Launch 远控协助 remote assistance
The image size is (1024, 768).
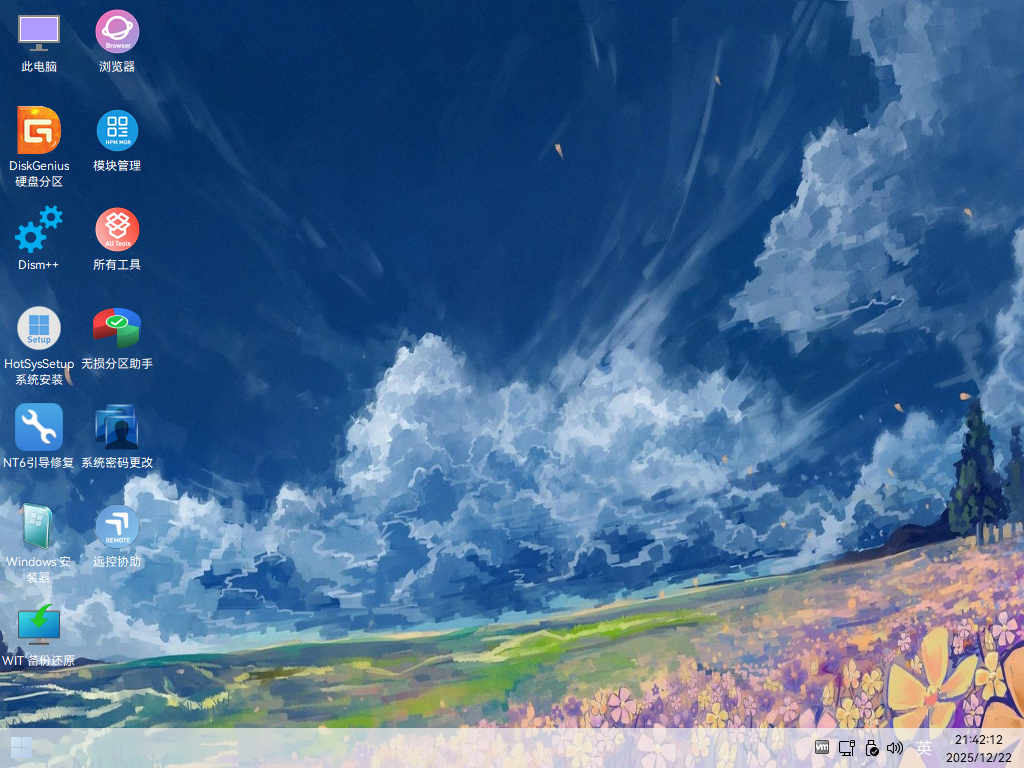click(117, 526)
